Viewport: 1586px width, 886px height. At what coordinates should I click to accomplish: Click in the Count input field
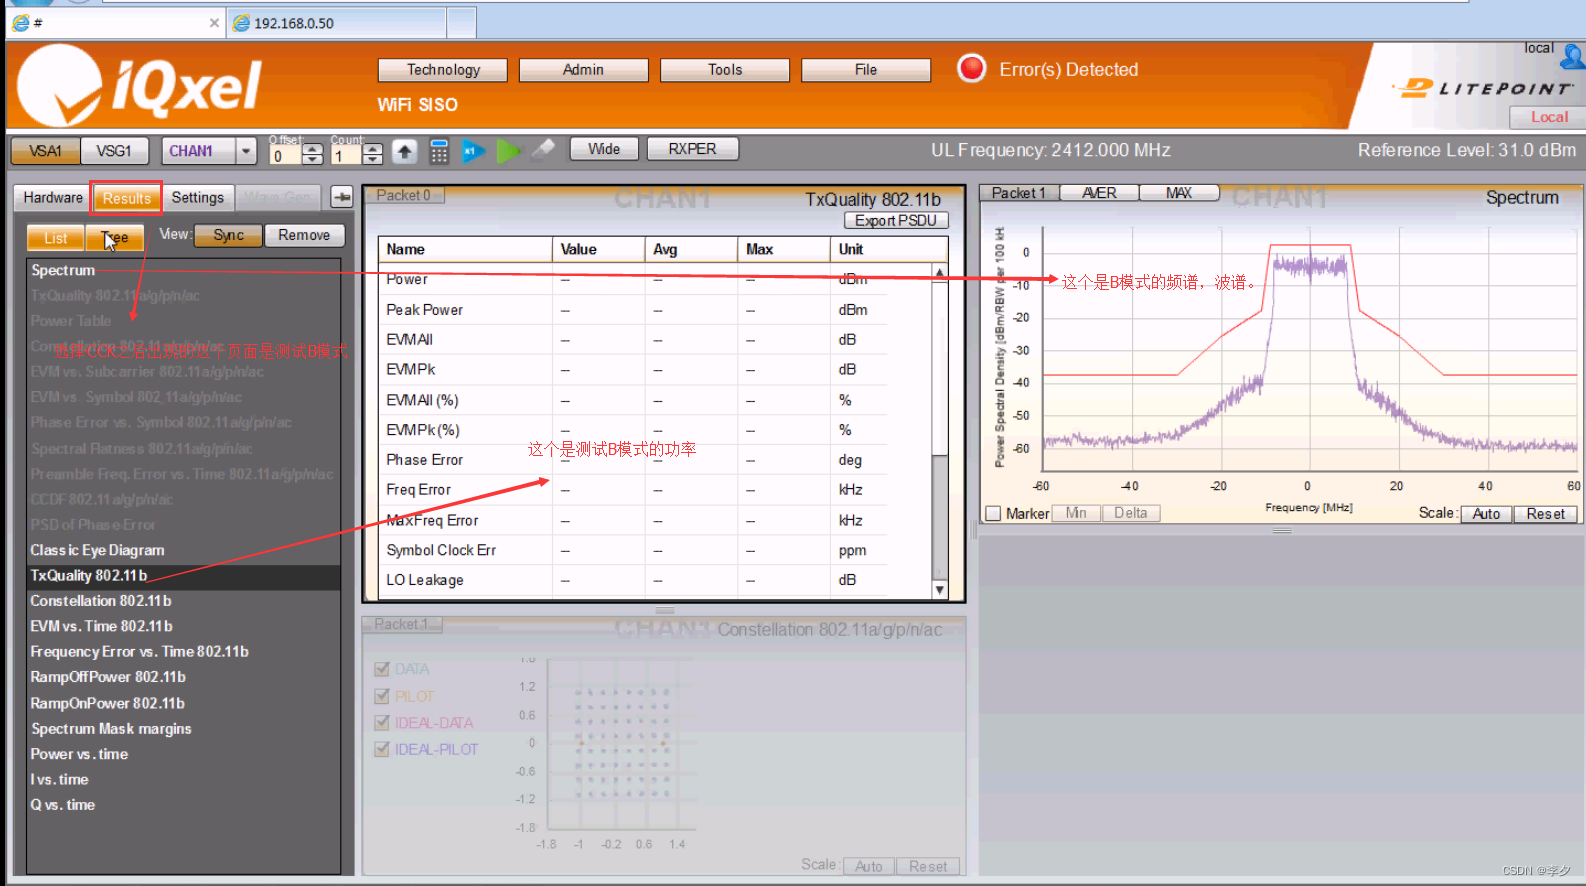(346, 155)
